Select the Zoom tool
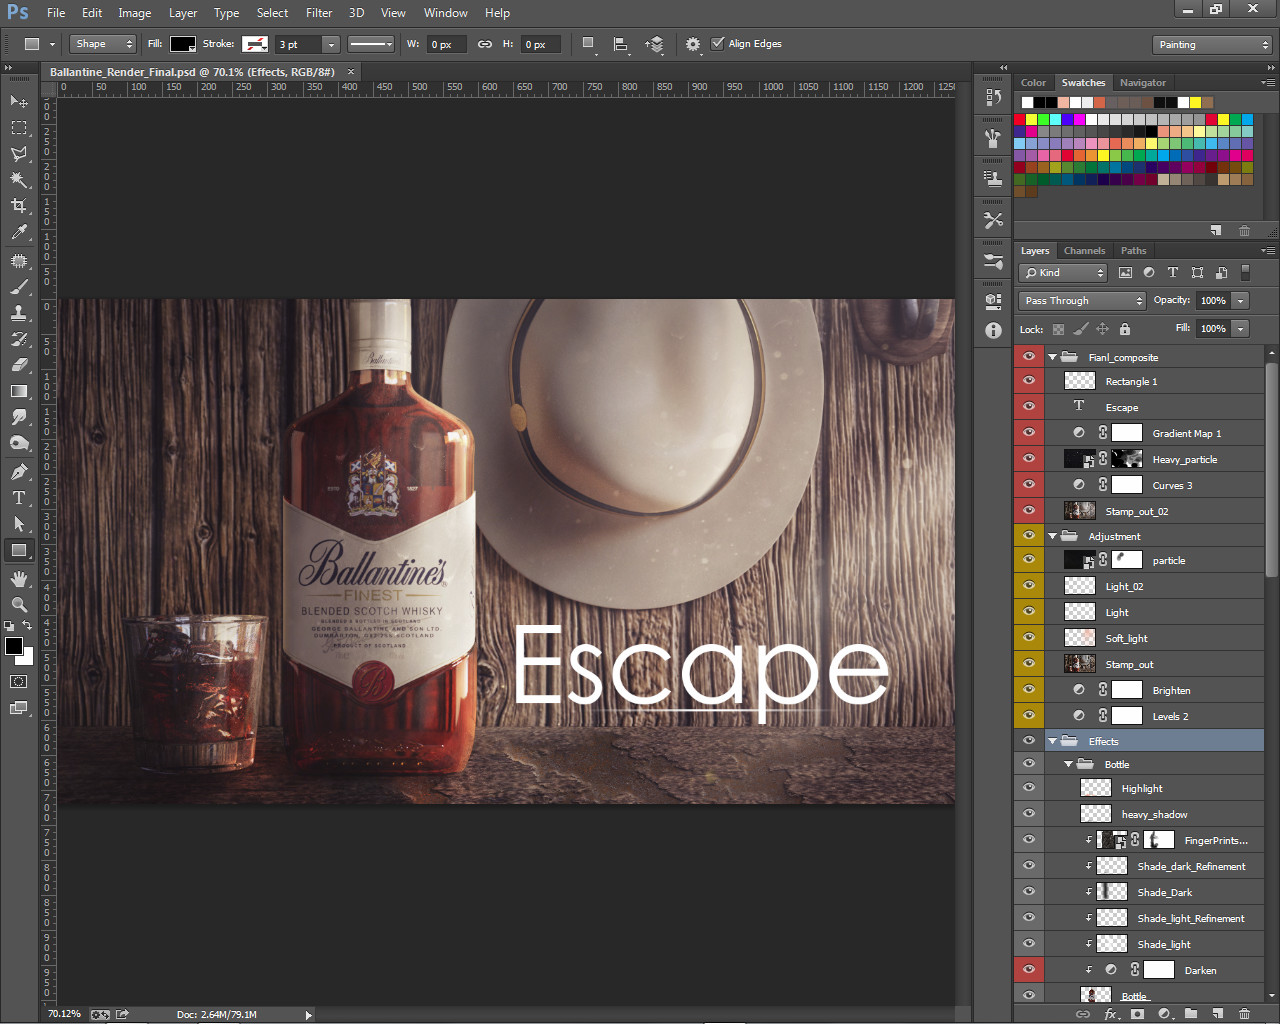Viewport: 1280px width, 1024px height. tap(19, 605)
